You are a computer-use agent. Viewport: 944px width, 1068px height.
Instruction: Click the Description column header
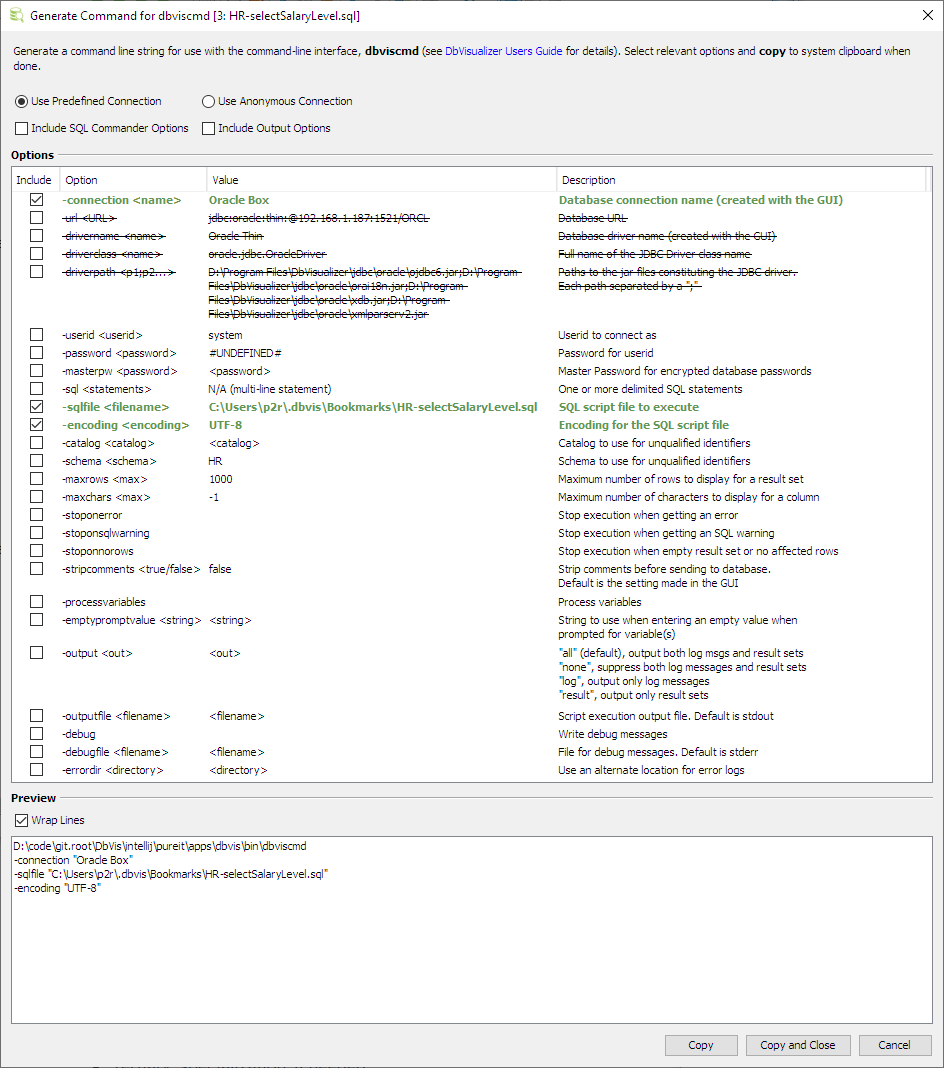[x=740, y=180]
